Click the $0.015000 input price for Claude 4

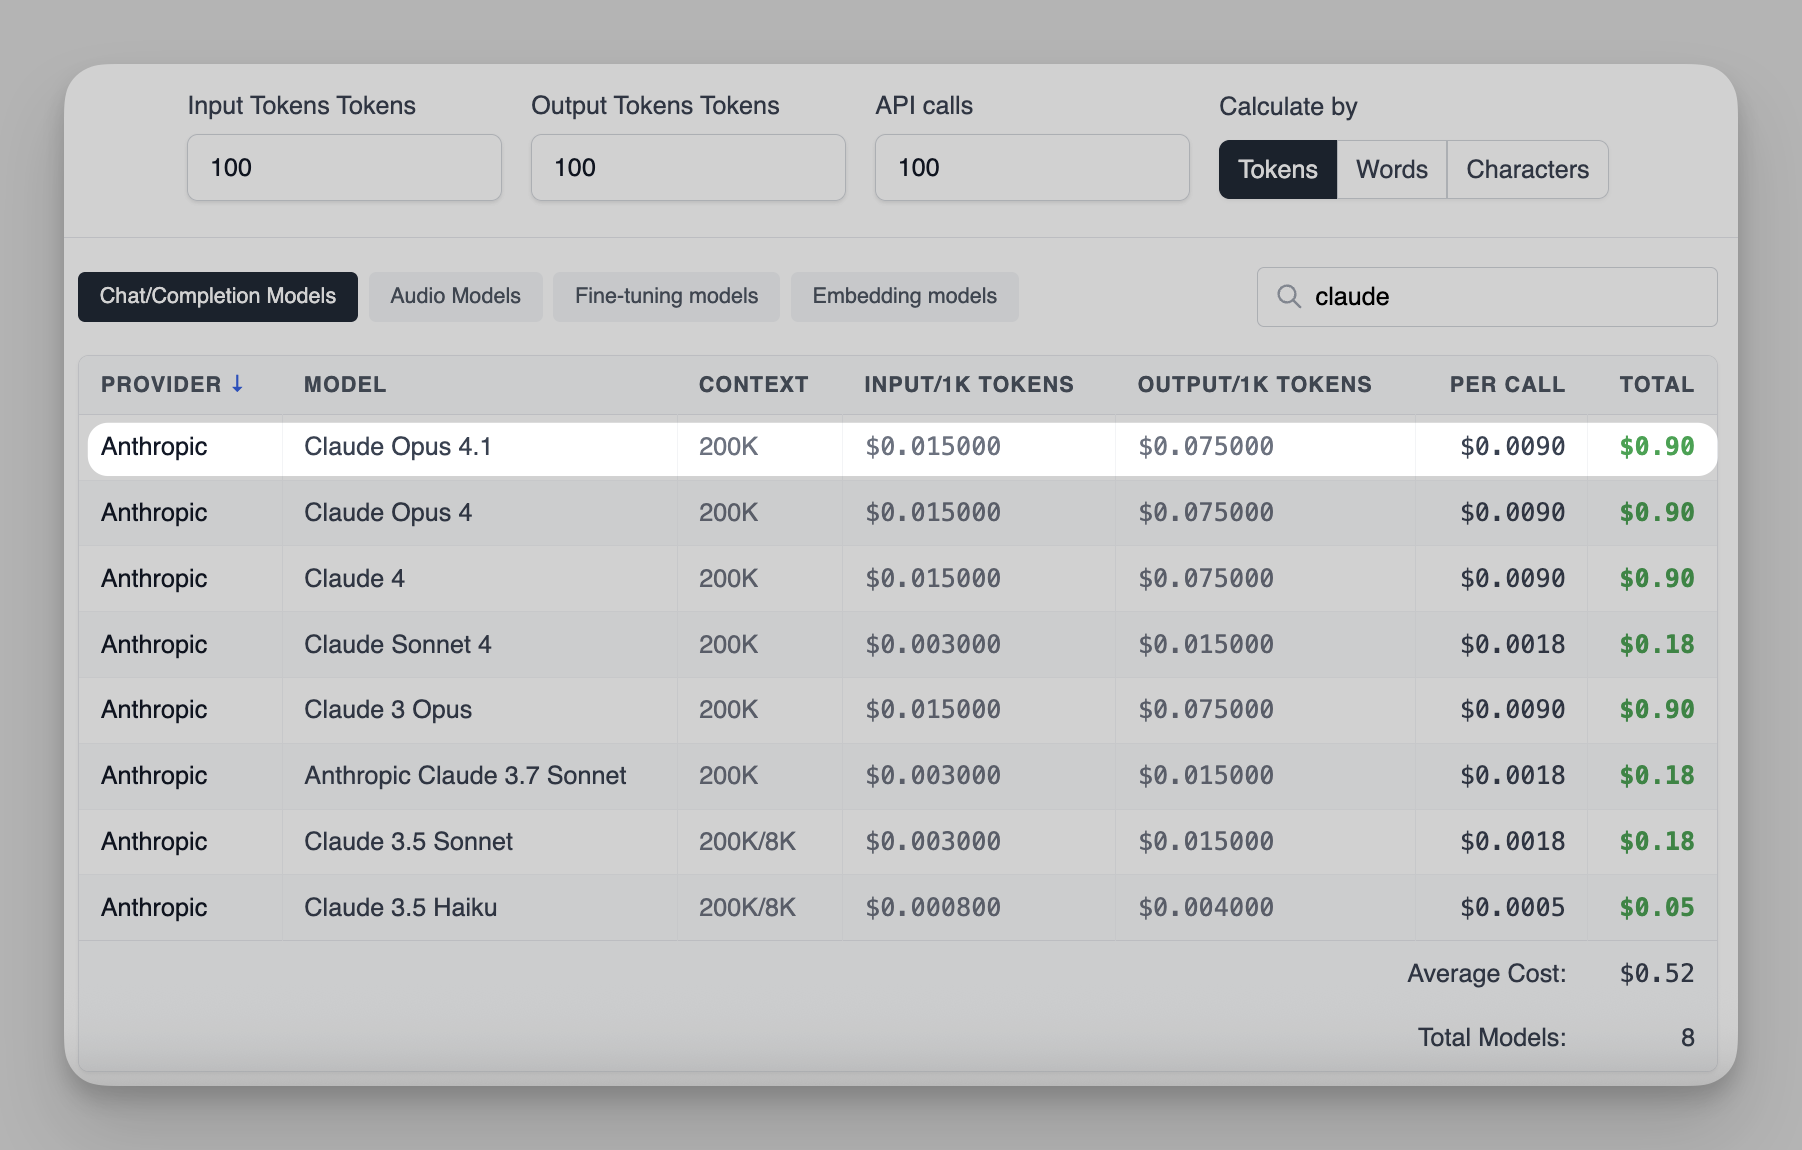933,579
